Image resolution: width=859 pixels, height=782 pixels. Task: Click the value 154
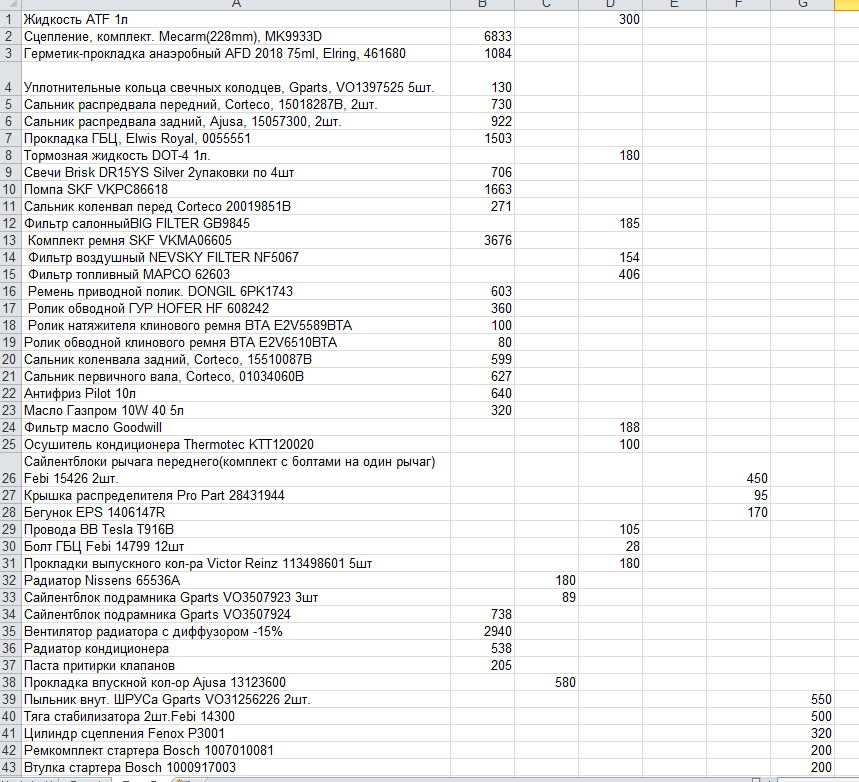(629, 257)
